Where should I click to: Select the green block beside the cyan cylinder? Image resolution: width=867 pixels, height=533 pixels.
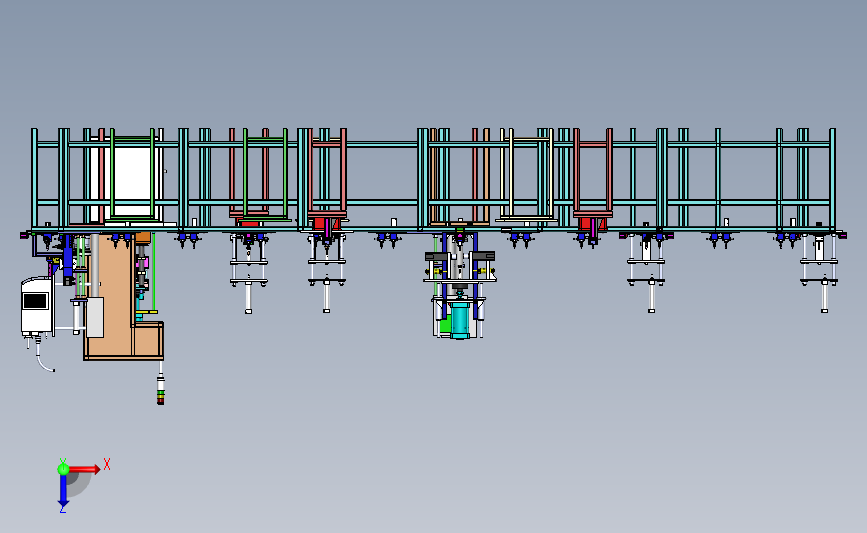coord(444,325)
